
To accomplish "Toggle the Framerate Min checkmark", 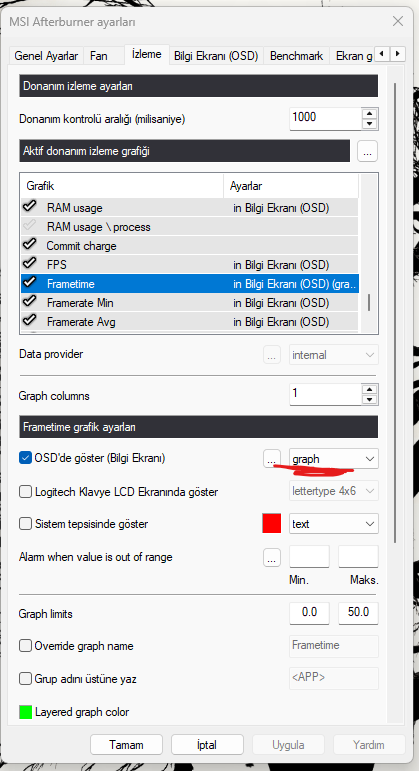I will click(x=30, y=301).
